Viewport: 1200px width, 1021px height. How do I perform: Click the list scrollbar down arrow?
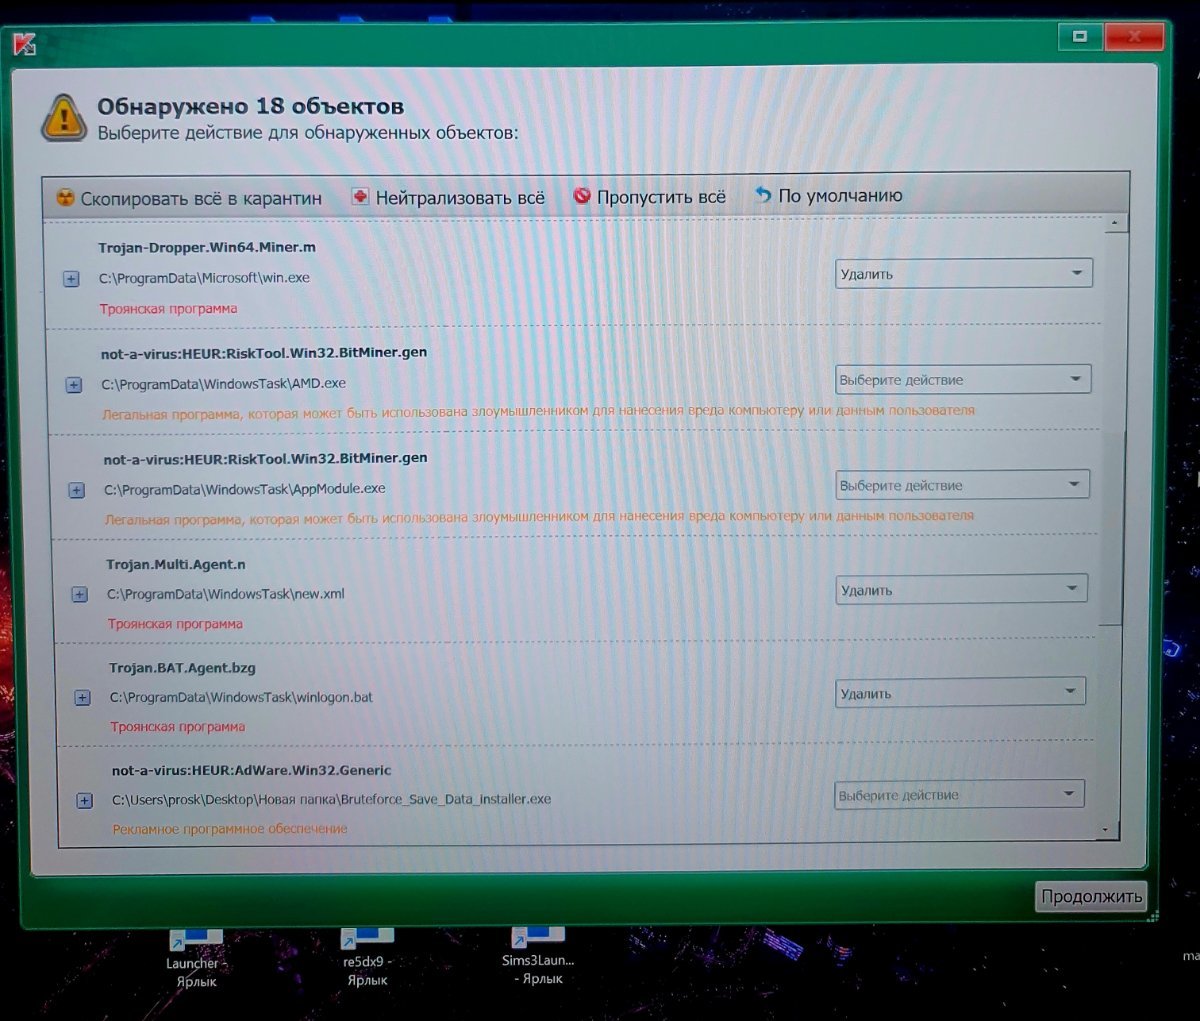pyautogui.click(x=1105, y=830)
